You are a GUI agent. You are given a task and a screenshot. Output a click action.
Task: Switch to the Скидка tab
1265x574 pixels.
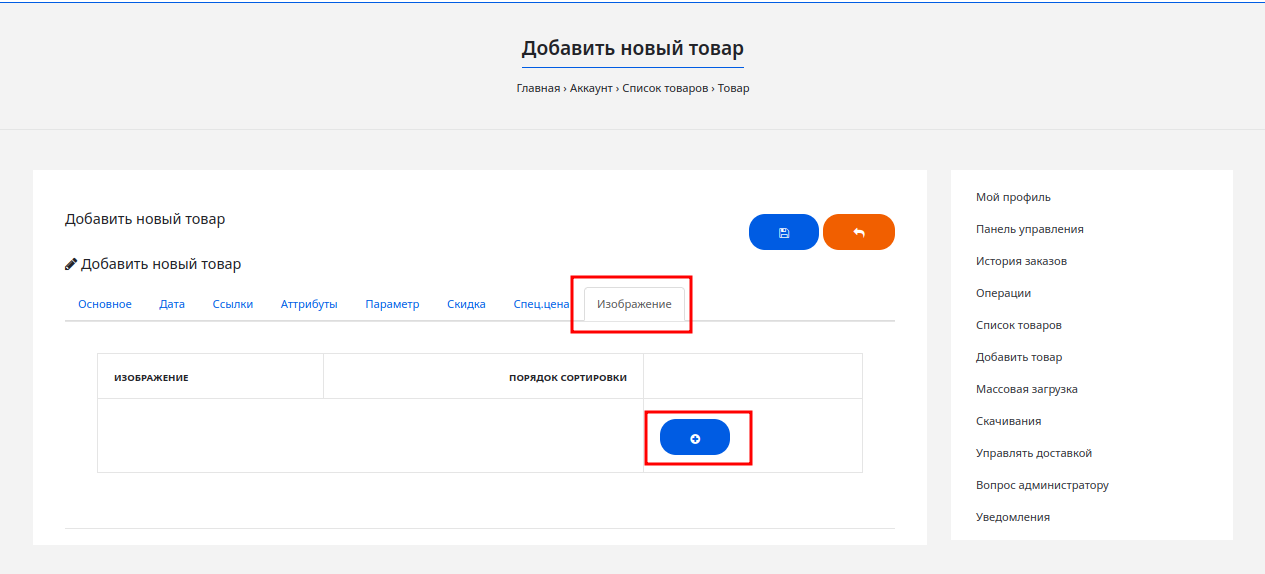point(466,304)
